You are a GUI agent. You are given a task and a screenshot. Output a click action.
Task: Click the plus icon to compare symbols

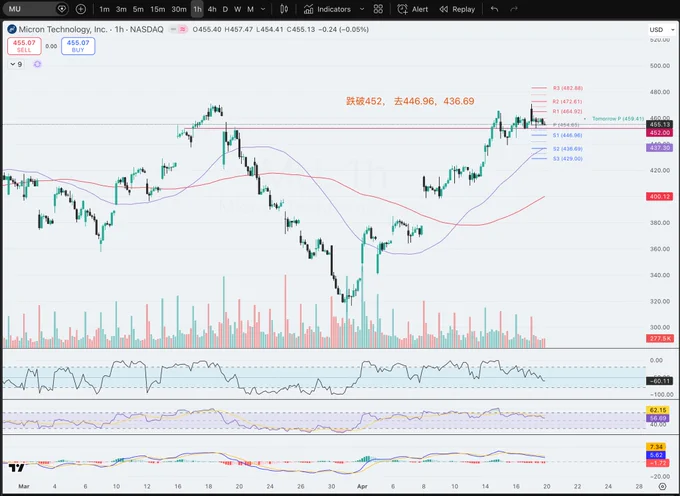[81, 9]
